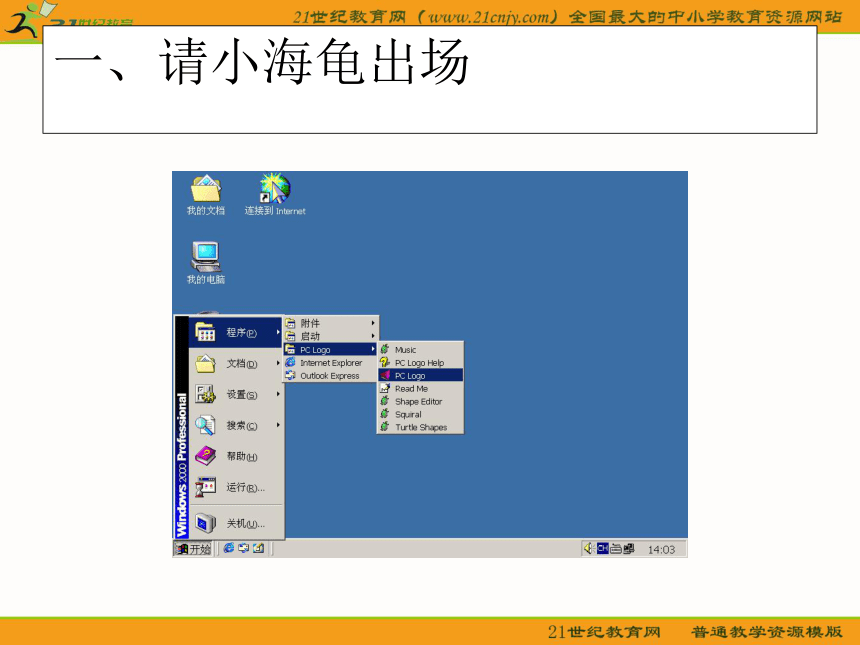
Task: Click Show Desktop quick launch icon
Action: coord(258,548)
